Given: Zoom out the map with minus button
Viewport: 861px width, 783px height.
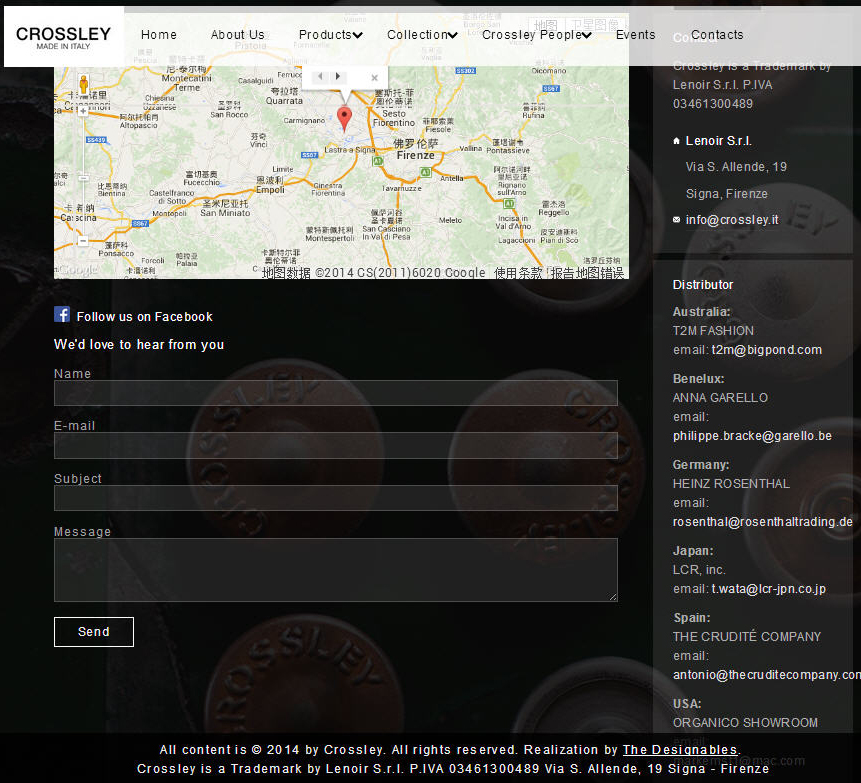Looking at the screenshot, I should [x=83, y=241].
